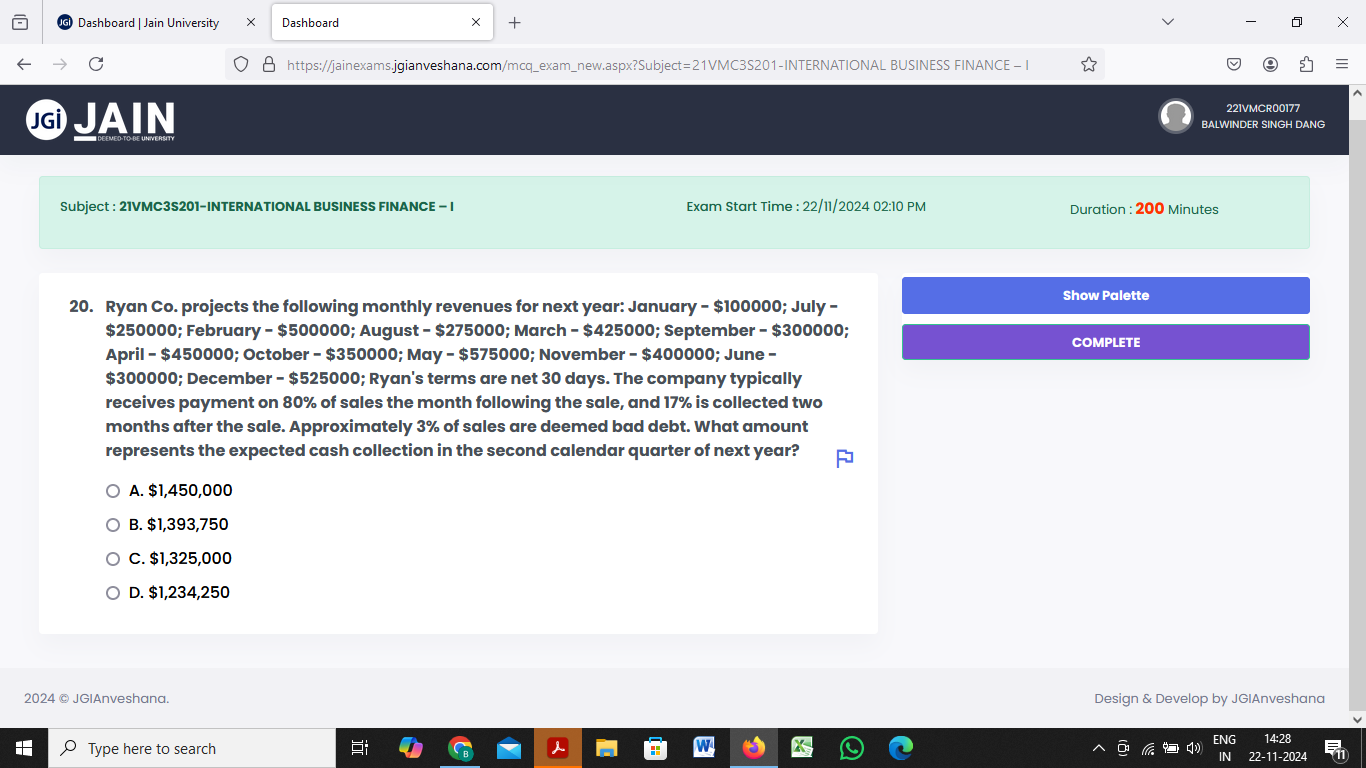The width and height of the screenshot is (1366, 768).
Task: Select answer B. $1,393,750
Action: click(x=112, y=524)
